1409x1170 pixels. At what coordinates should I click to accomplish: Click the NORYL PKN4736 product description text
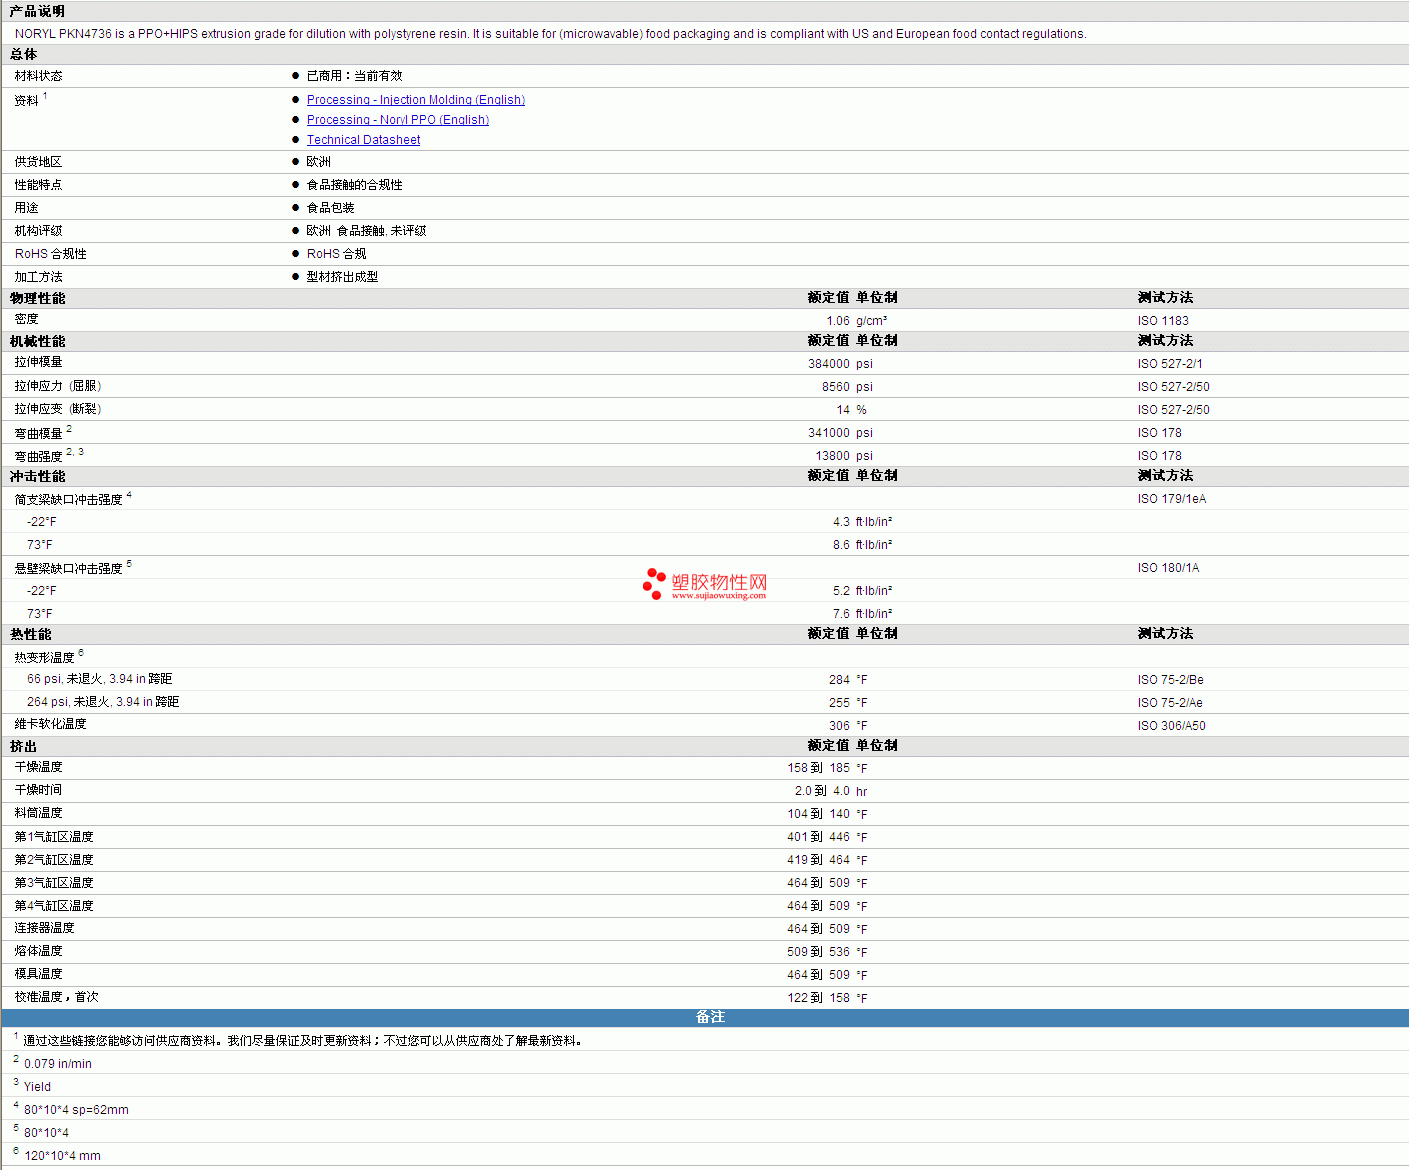[550, 34]
